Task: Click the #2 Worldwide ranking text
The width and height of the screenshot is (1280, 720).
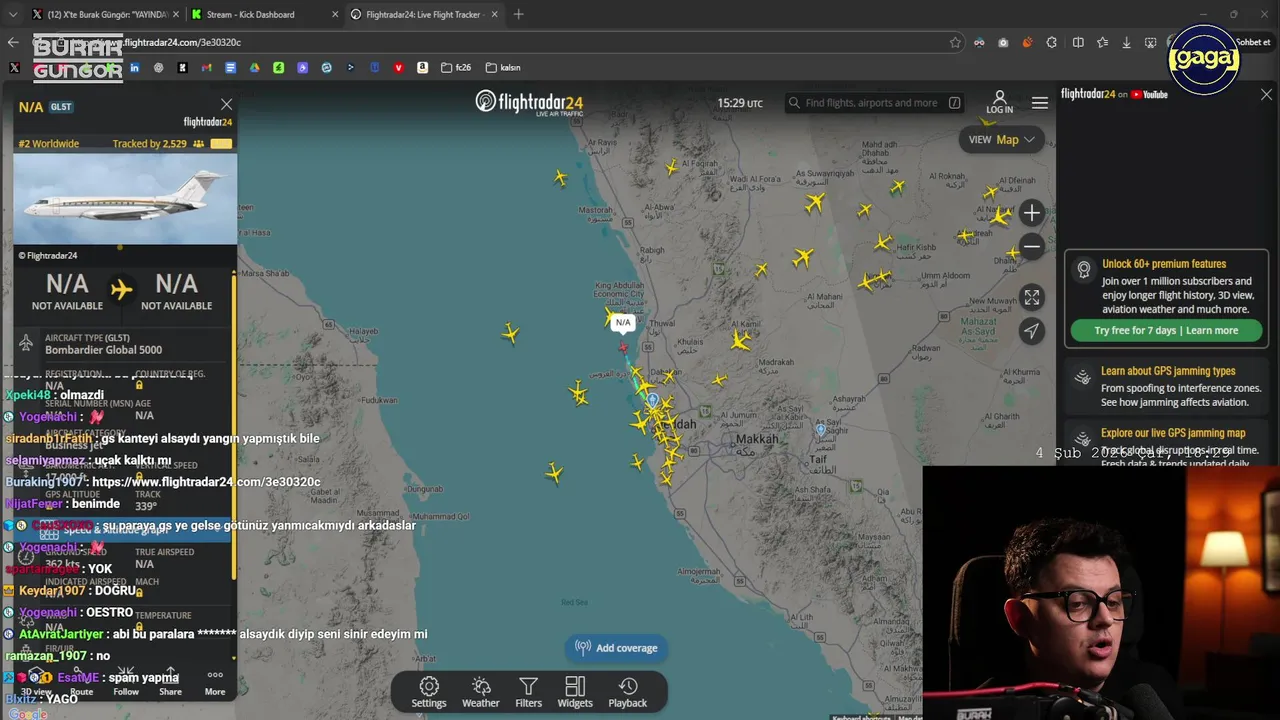Action: point(48,144)
